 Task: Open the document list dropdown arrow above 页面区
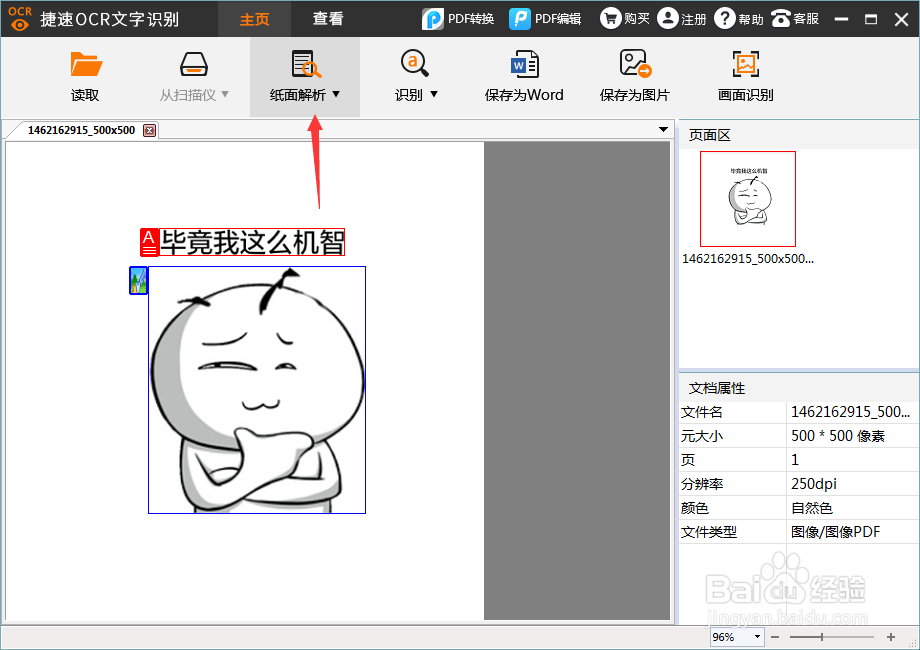(662, 129)
